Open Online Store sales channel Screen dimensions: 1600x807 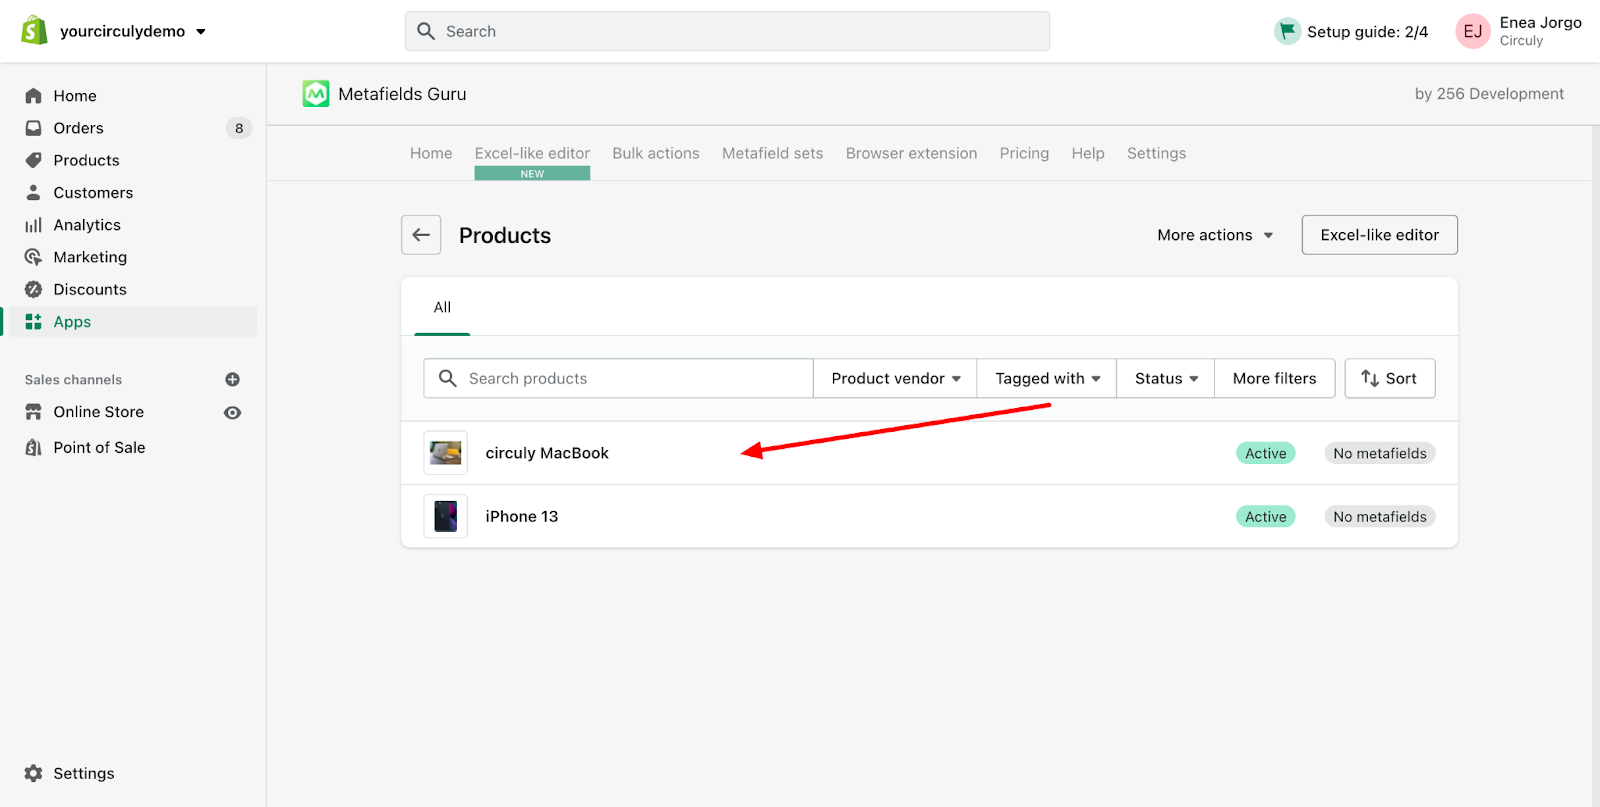(x=98, y=412)
